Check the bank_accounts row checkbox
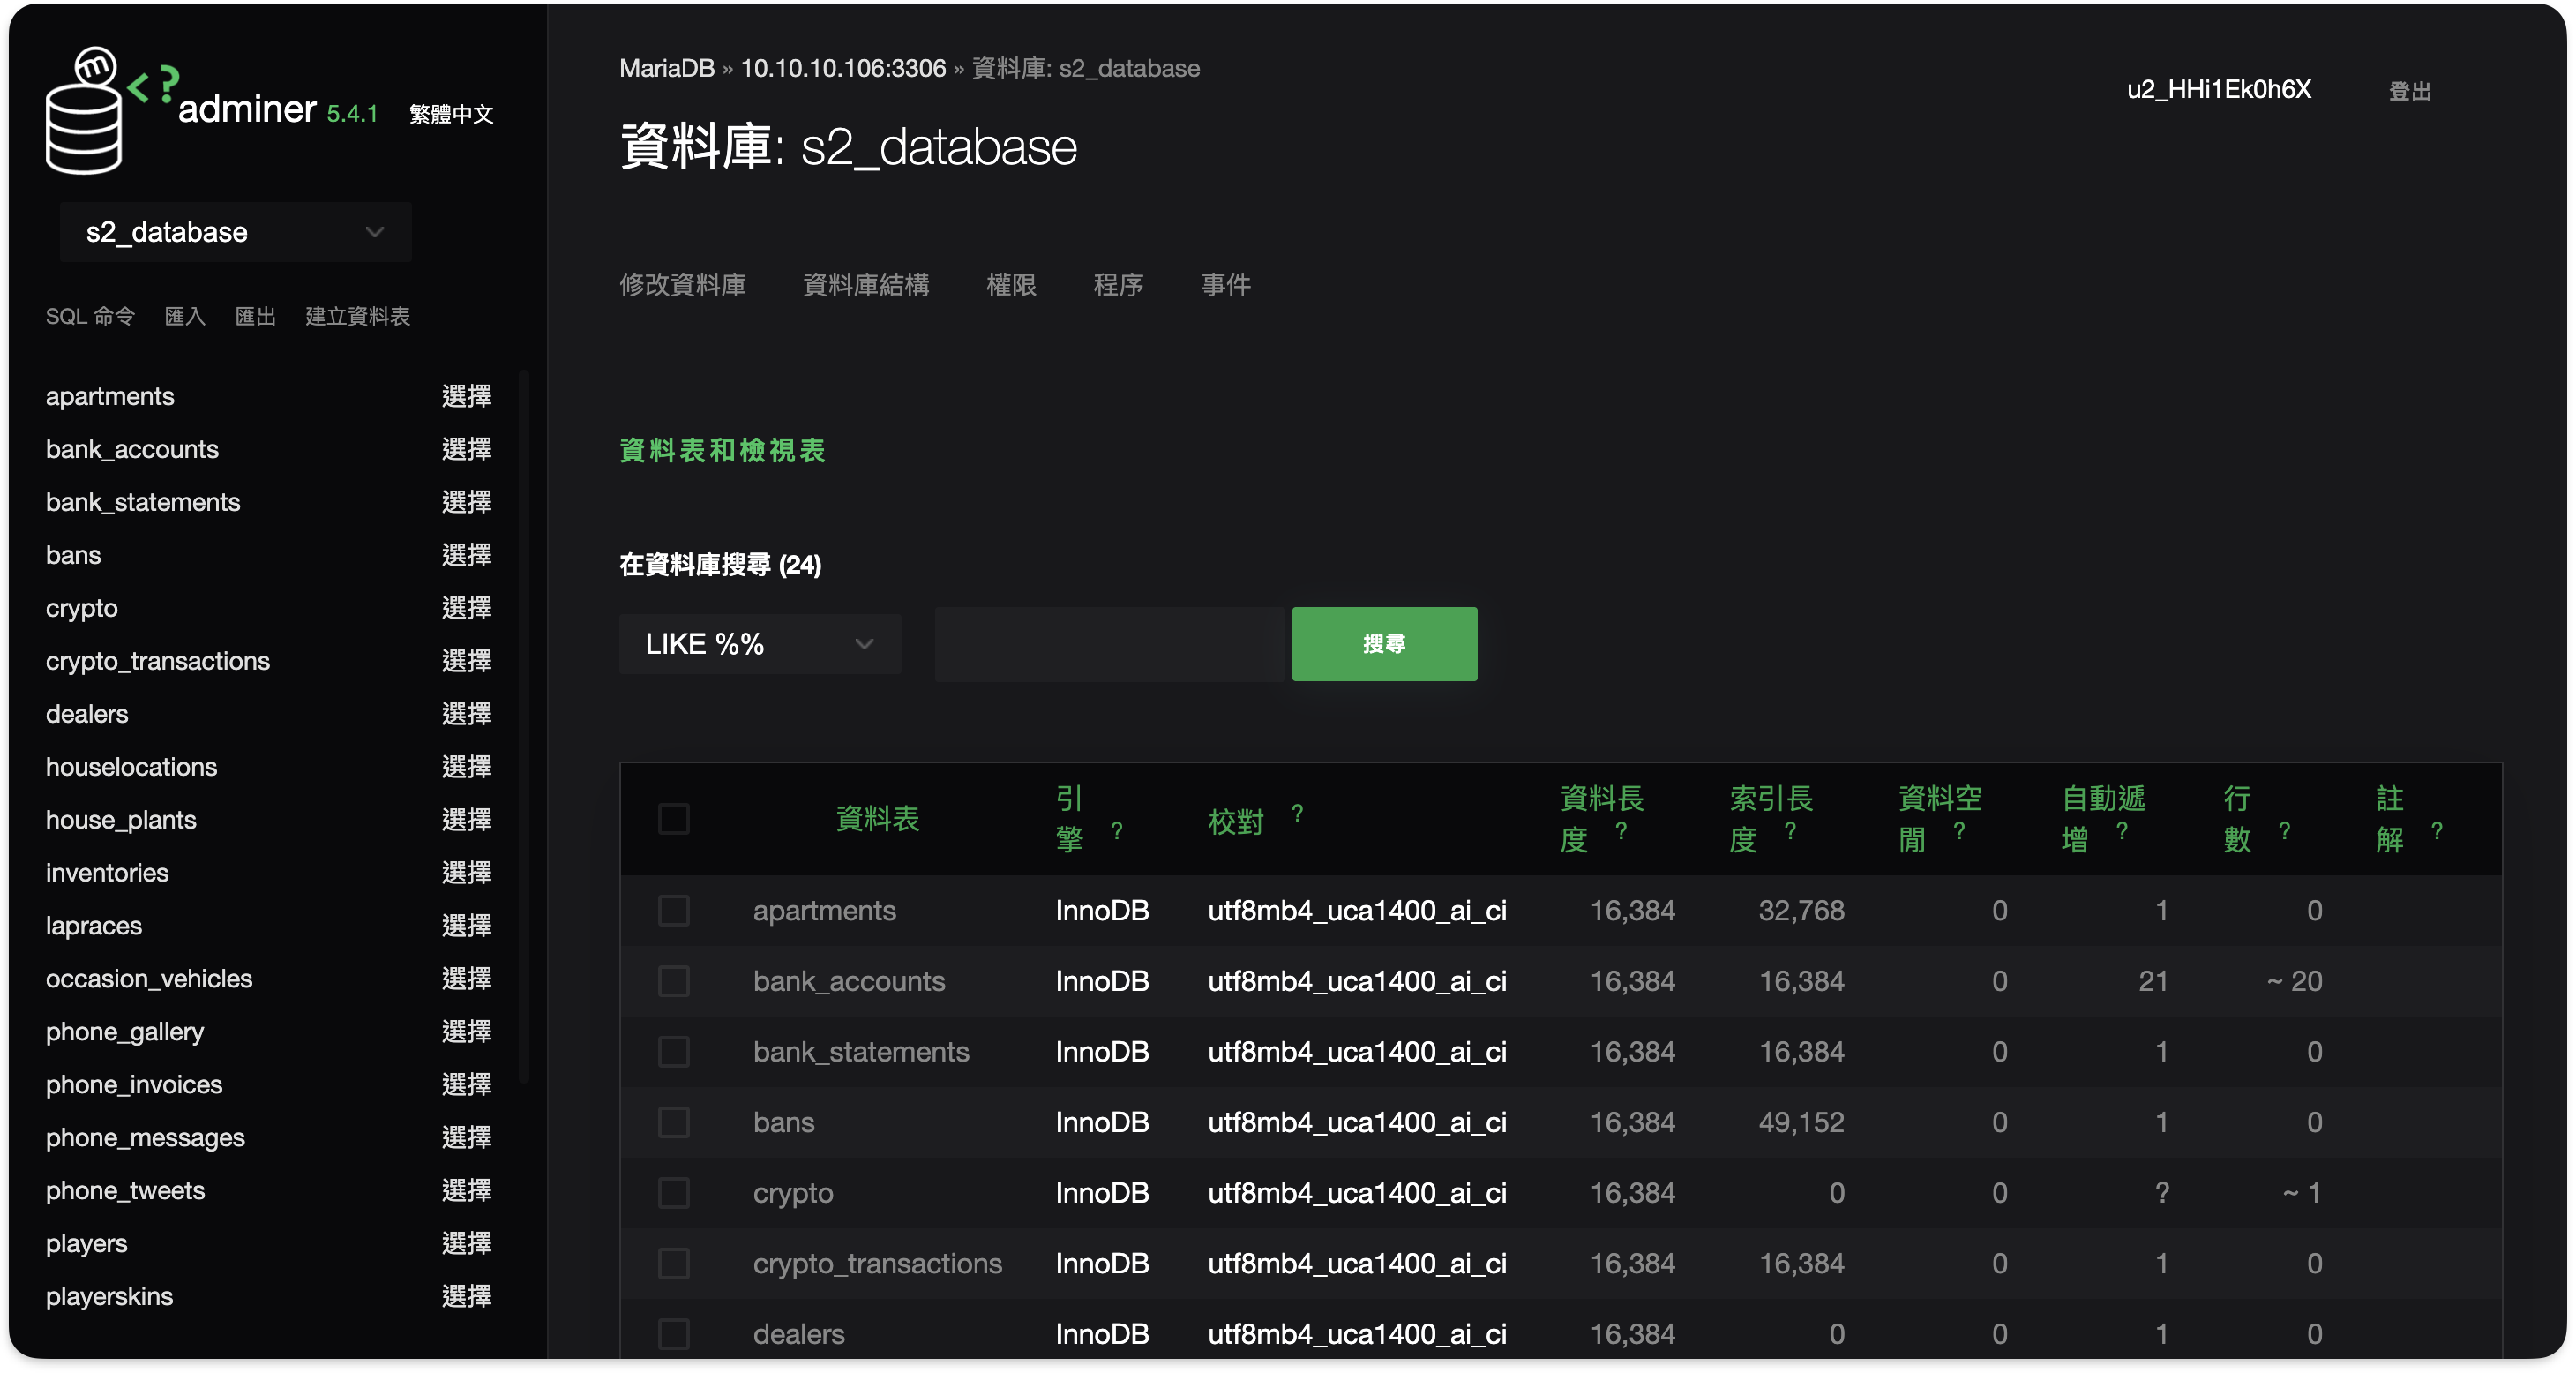The height and width of the screenshot is (1373, 2576). (x=674, y=981)
